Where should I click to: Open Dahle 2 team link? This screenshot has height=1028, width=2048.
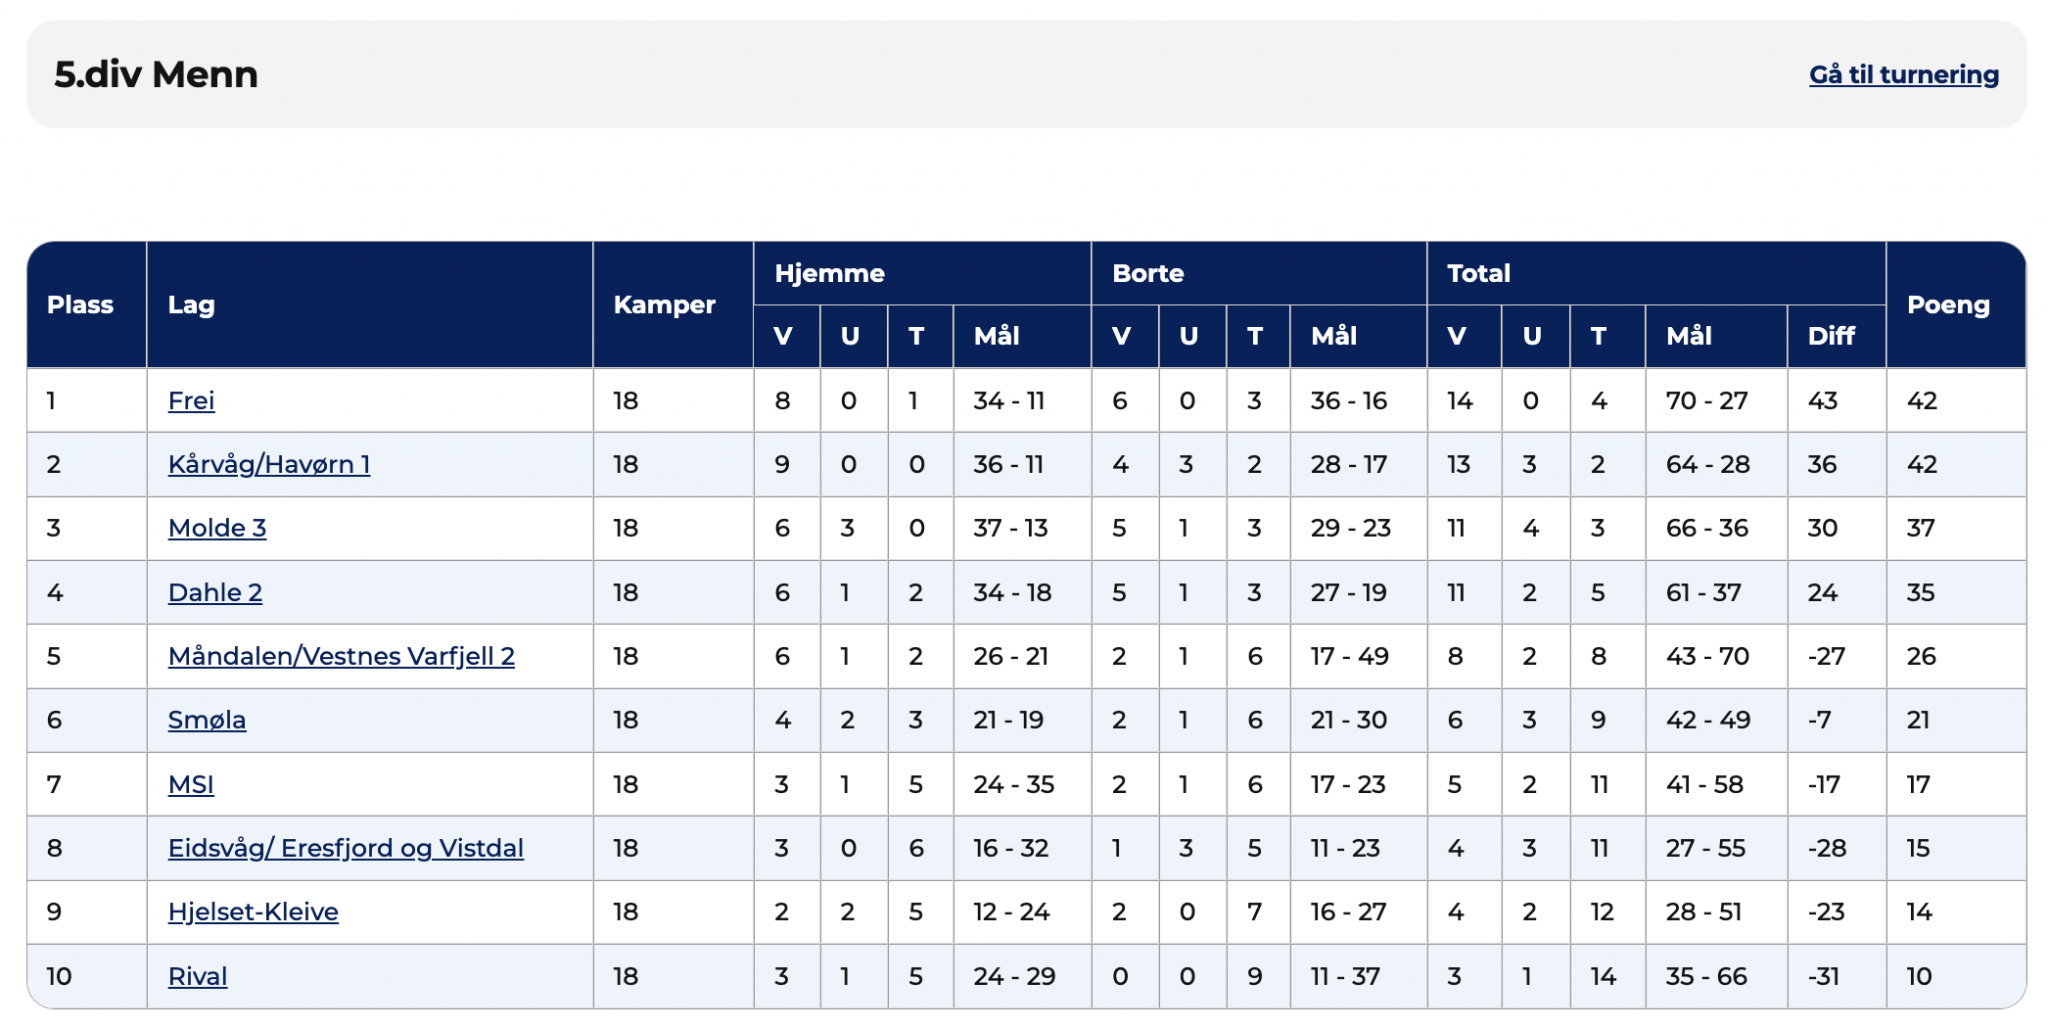[x=215, y=593]
